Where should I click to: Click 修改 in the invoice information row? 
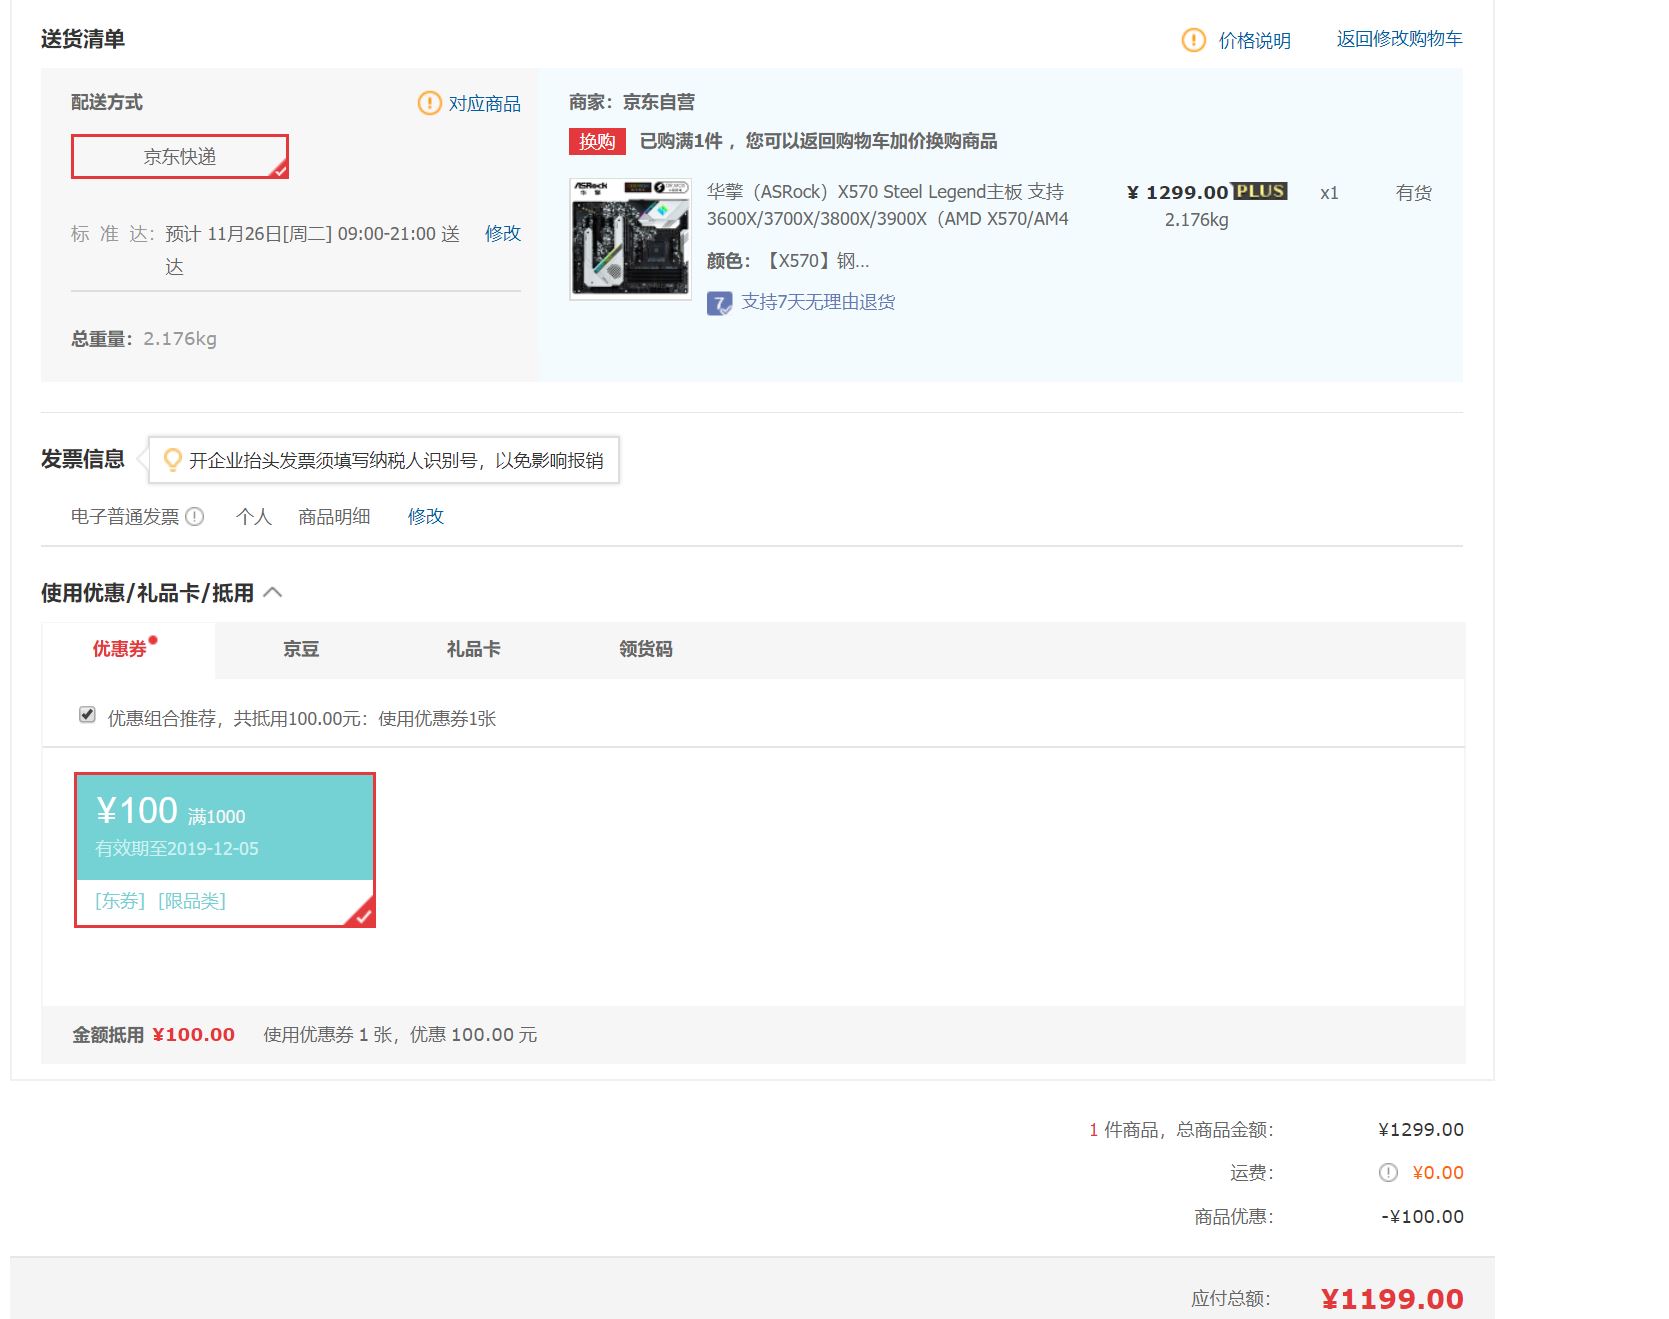(x=425, y=516)
